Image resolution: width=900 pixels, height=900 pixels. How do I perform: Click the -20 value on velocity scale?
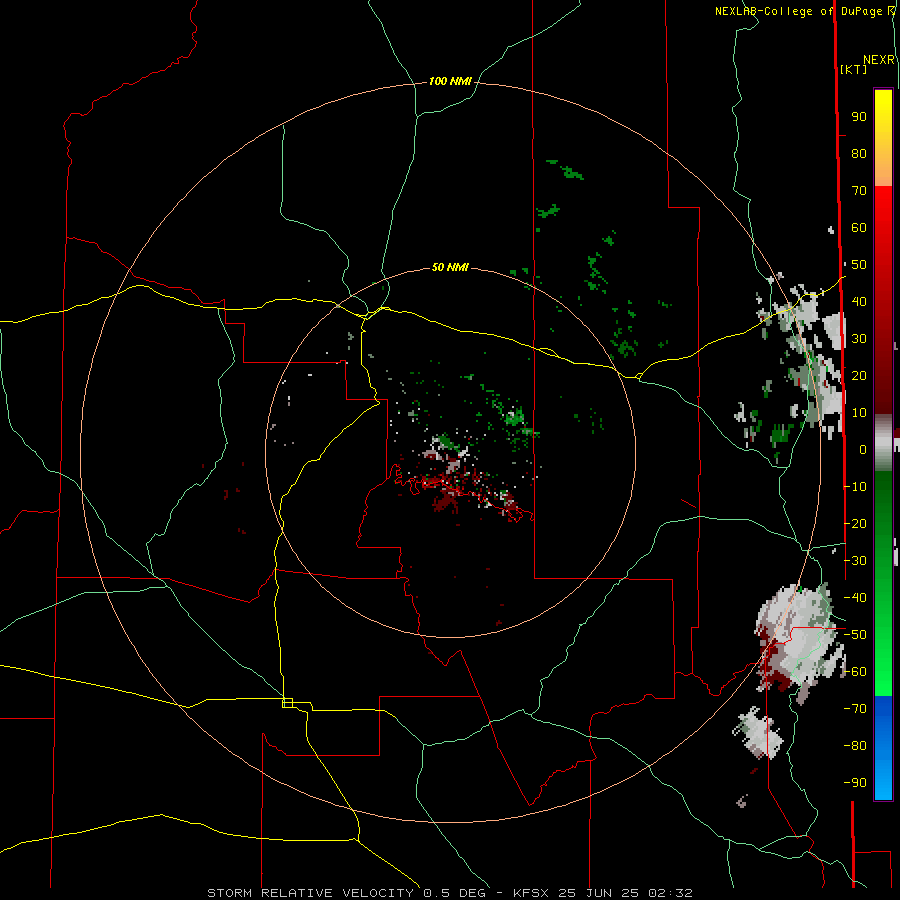pos(855,523)
